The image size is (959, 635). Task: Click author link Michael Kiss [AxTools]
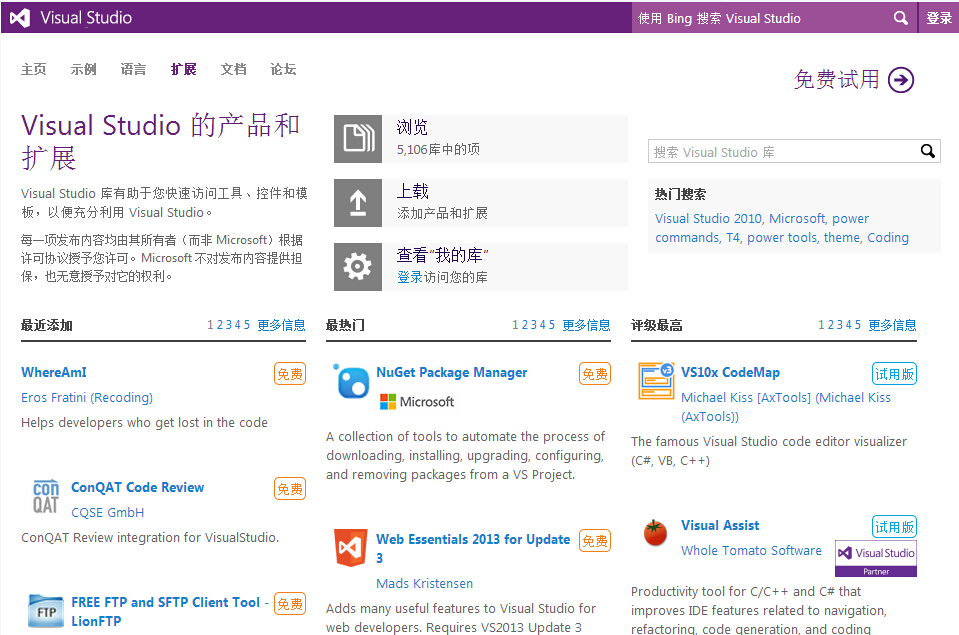pyautogui.click(x=786, y=407)
